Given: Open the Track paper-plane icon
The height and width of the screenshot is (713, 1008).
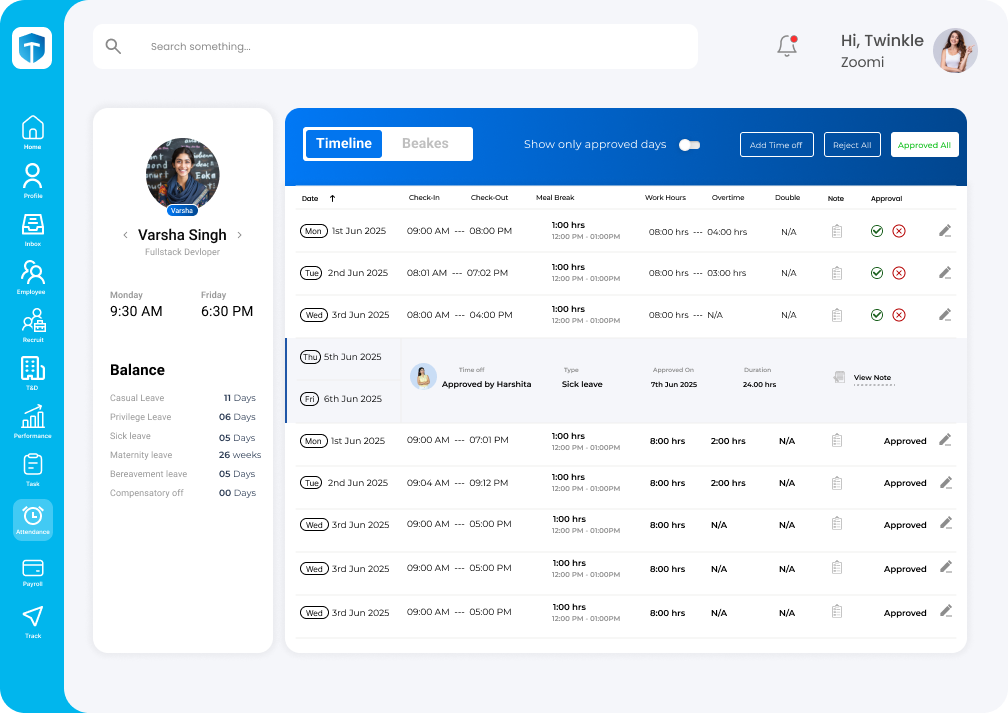Looking at the screenshot, I should [33, 616].
